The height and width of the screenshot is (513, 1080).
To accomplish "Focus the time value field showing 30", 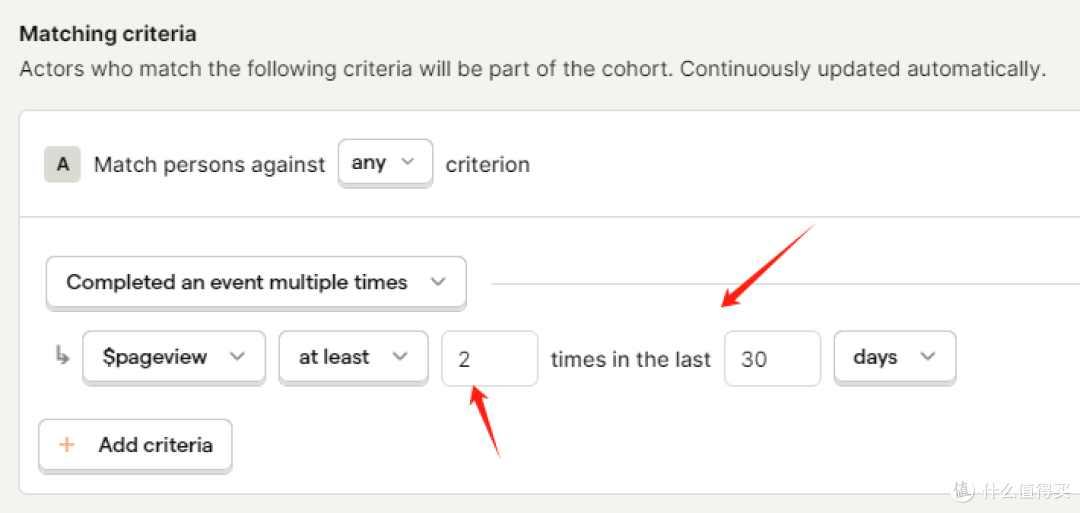I will pos(772,358).
